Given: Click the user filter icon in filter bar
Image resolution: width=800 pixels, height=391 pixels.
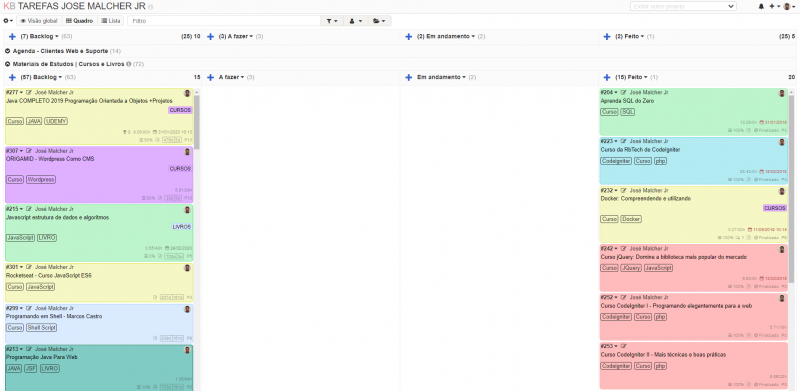Looking at the screenshot, I should (x=352, y=21).
